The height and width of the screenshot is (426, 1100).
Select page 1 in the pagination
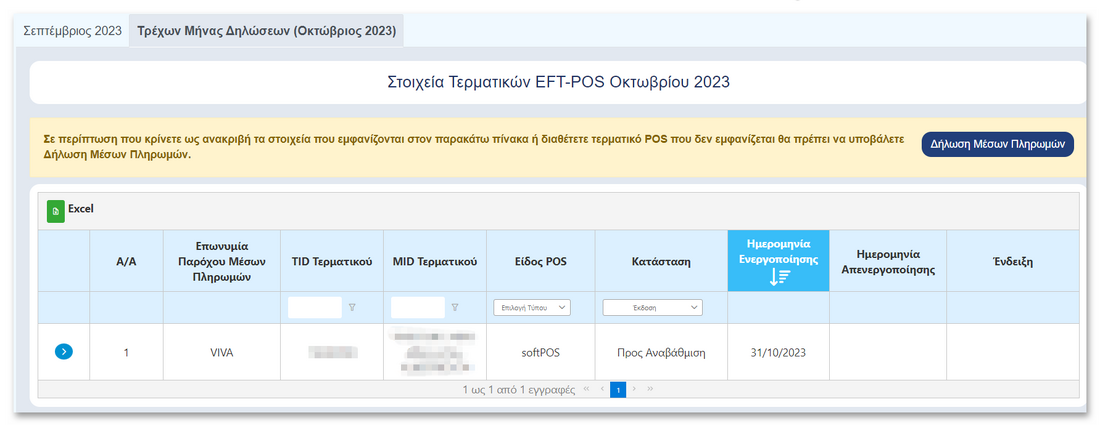tap(618, 390)
